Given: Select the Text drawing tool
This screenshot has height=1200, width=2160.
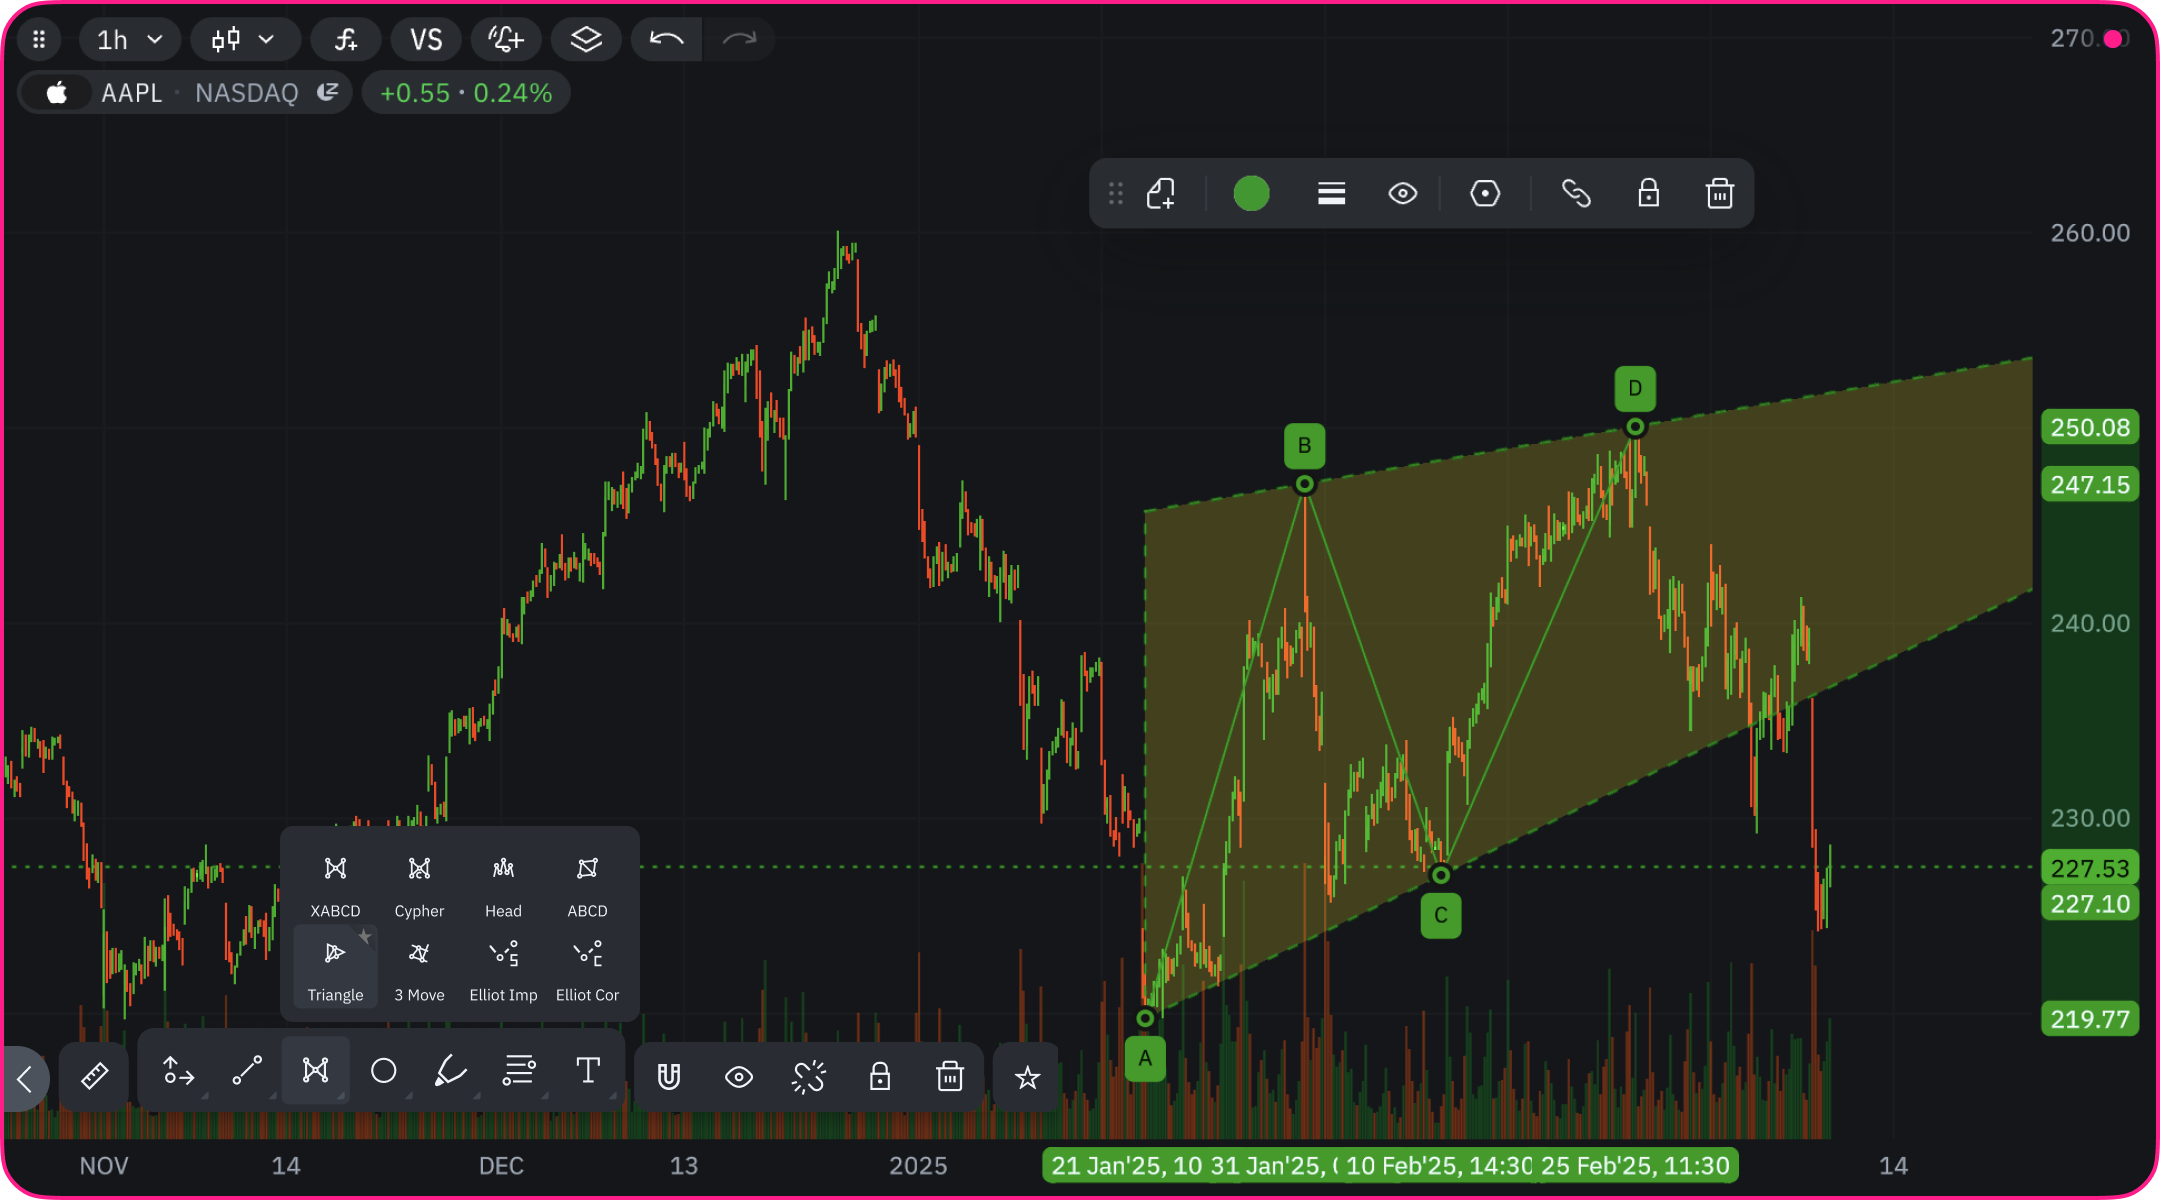Looking at the screenshot, I should pos(588,1072).
